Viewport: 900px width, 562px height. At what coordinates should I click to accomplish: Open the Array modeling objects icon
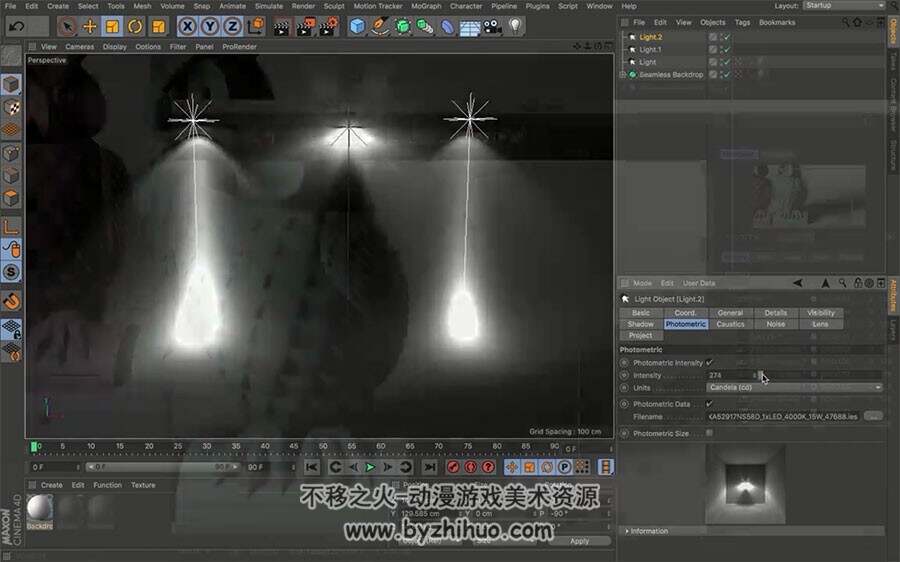(425, 26)
